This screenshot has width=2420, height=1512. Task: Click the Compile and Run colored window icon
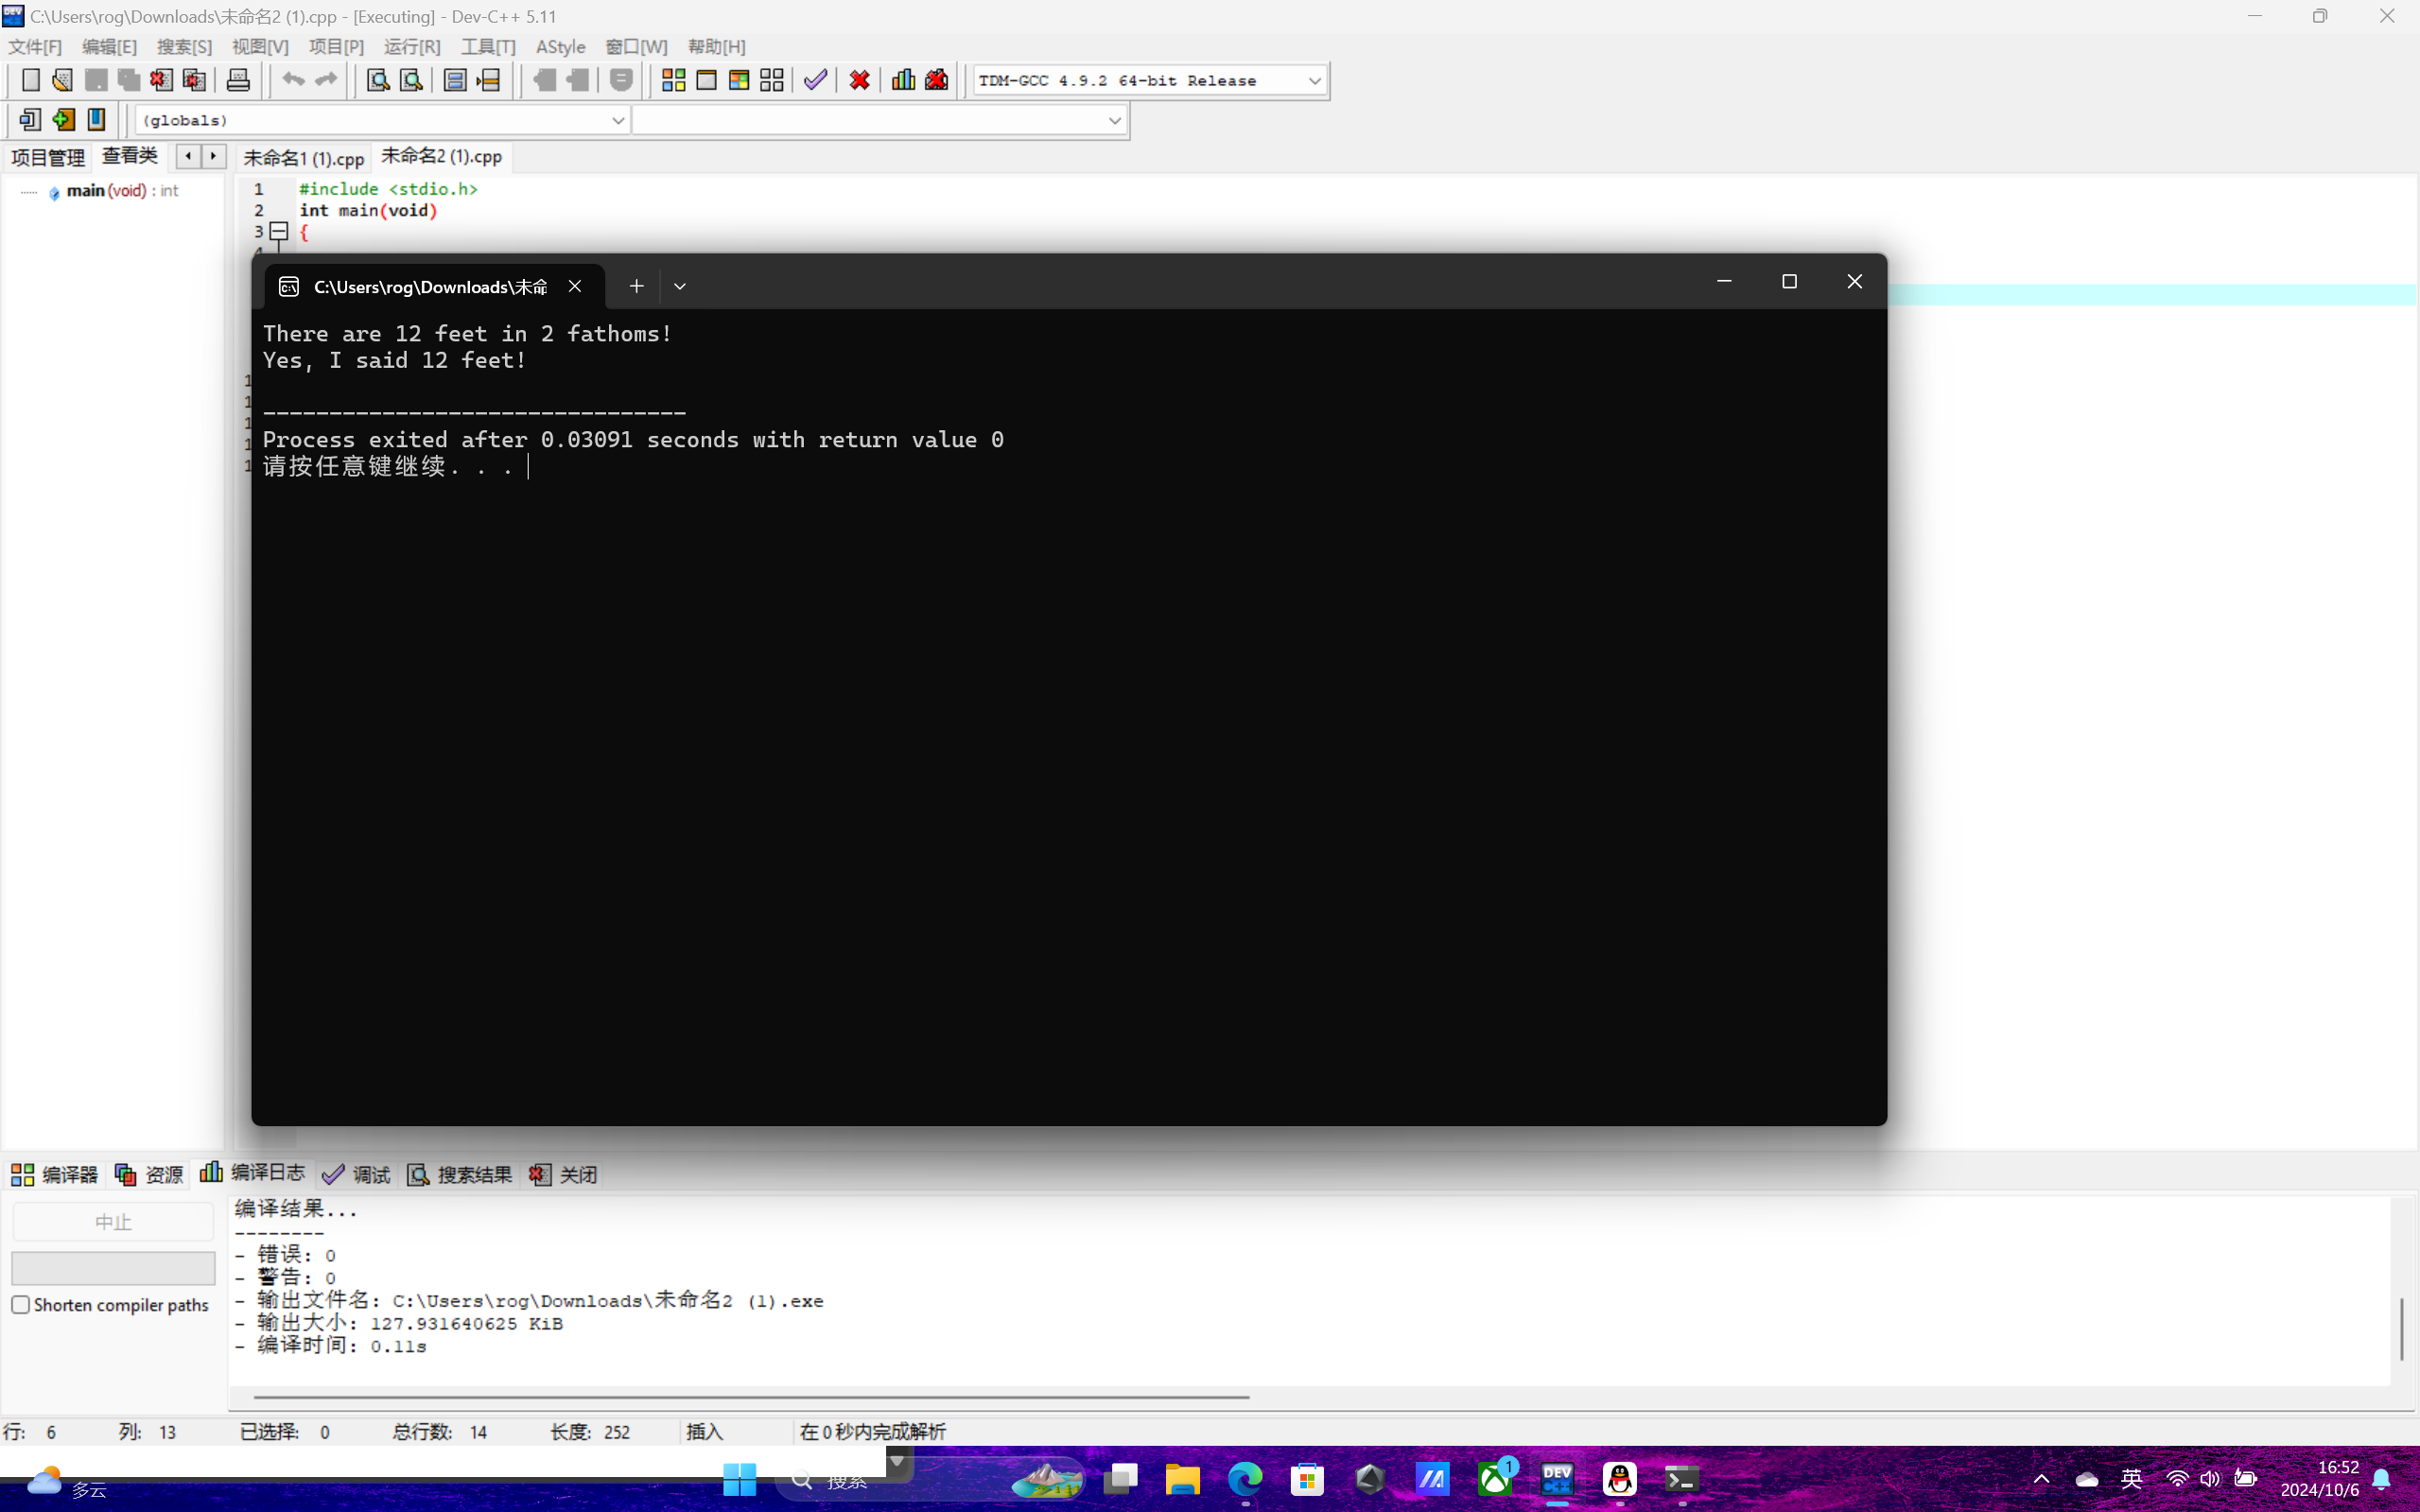(x=739, y=80)
